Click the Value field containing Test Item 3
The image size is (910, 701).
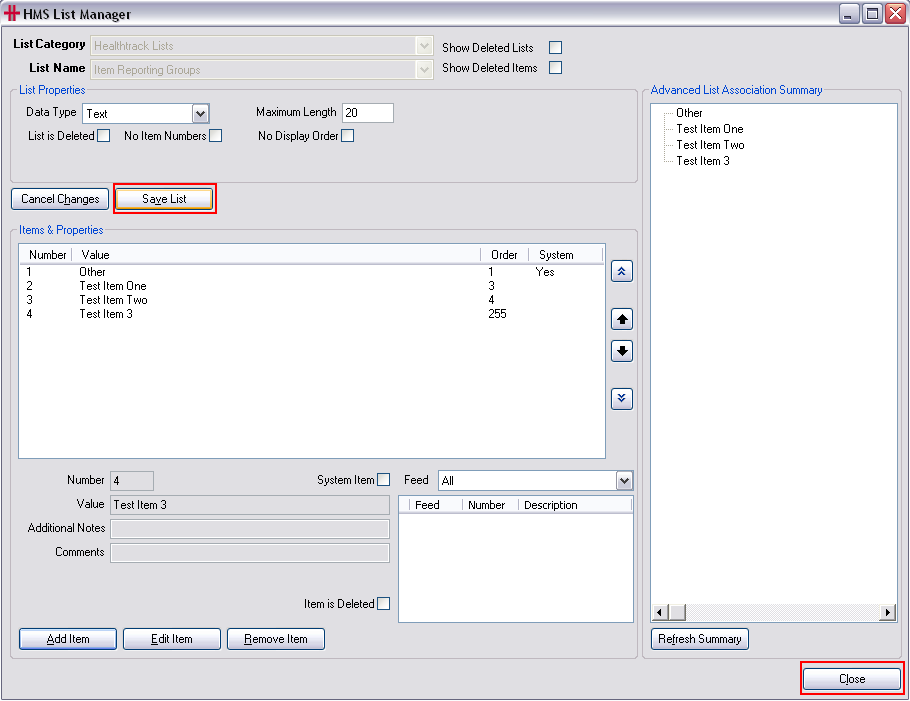point(250,505)
